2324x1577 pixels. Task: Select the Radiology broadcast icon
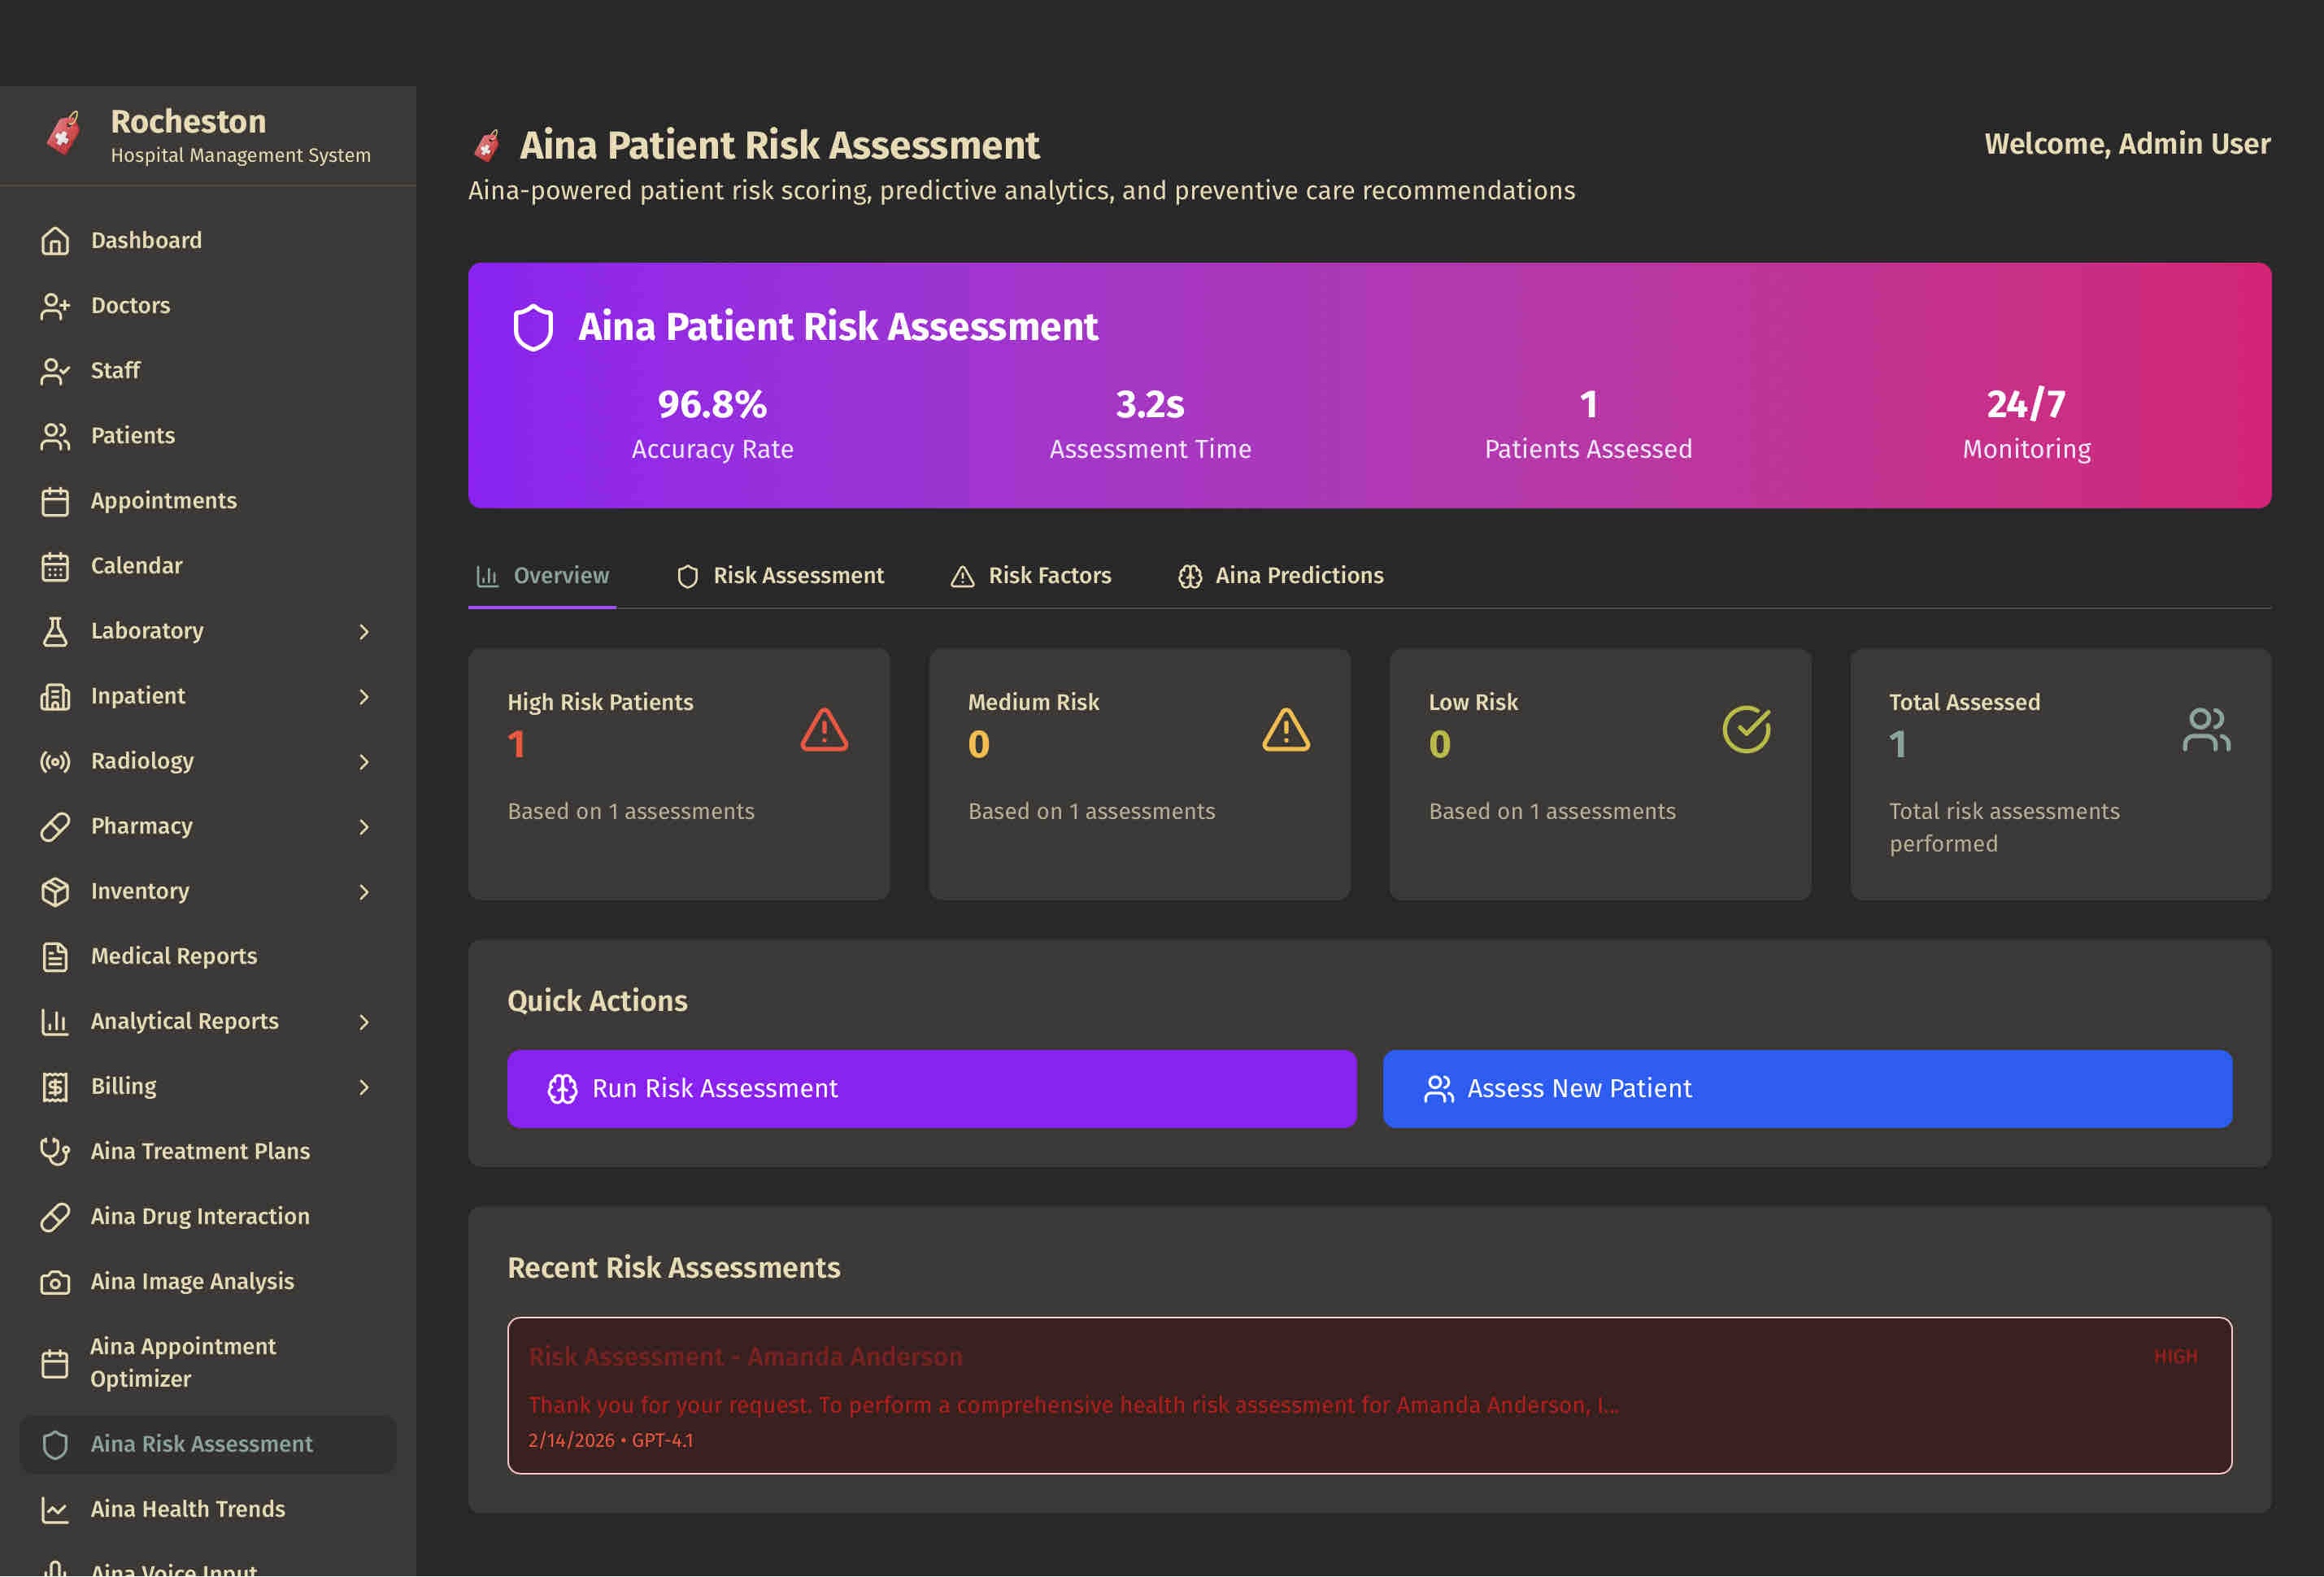pyautogui.click(x=55, y=761)
